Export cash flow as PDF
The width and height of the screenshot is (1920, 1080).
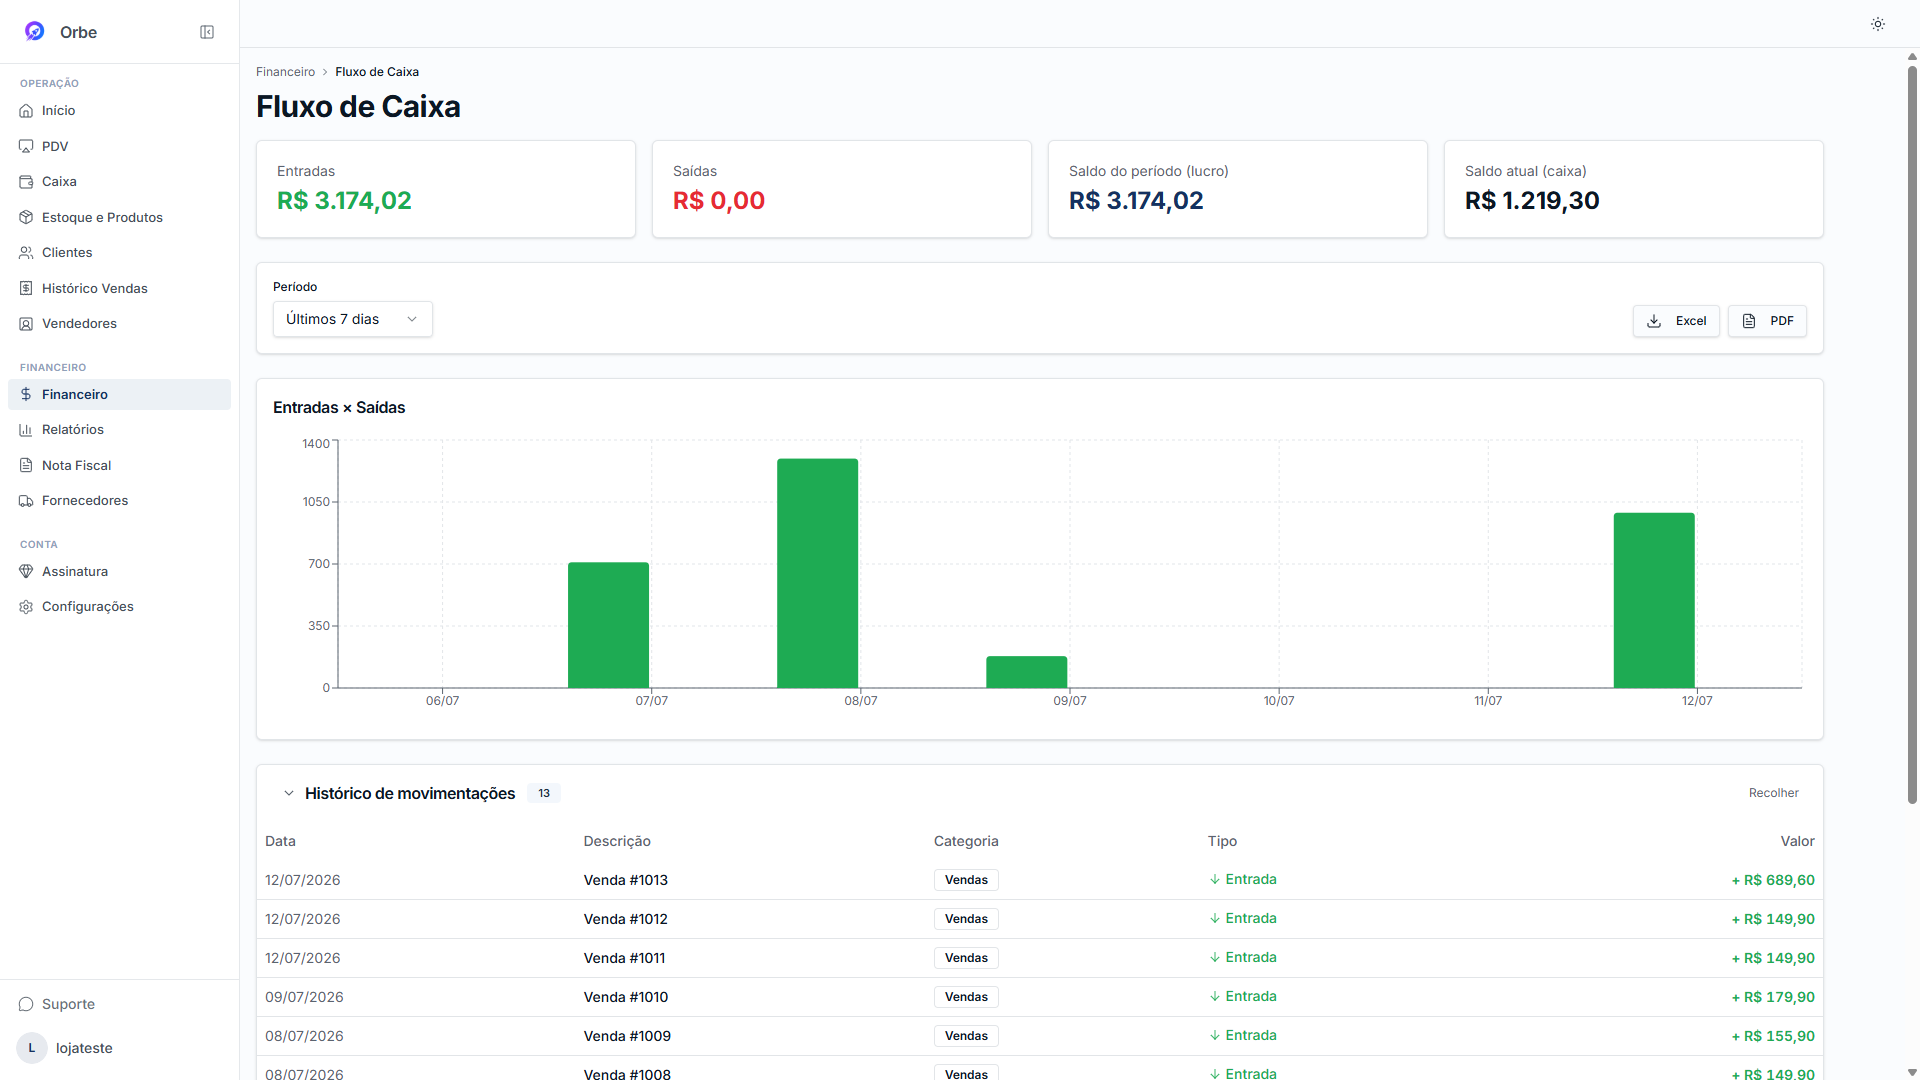click(x=1767, y=321)
